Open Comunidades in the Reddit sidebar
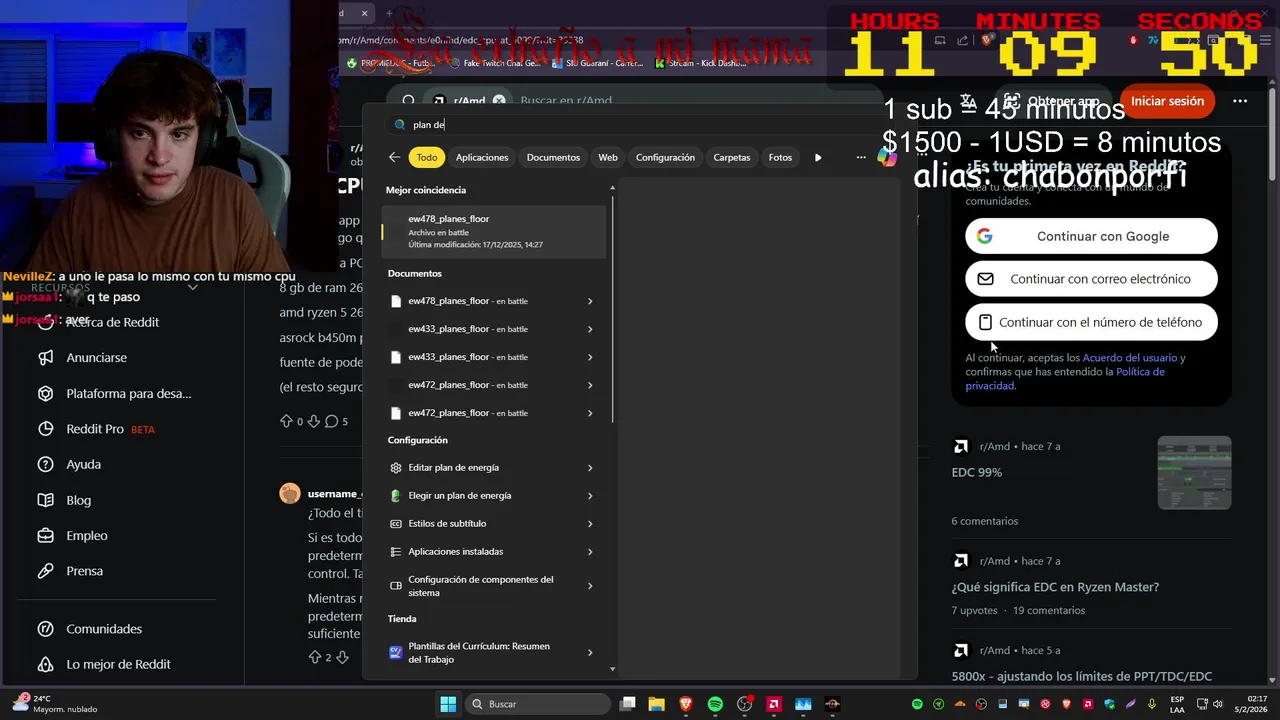The image size is (1280, 720). [x=104, y=629]
